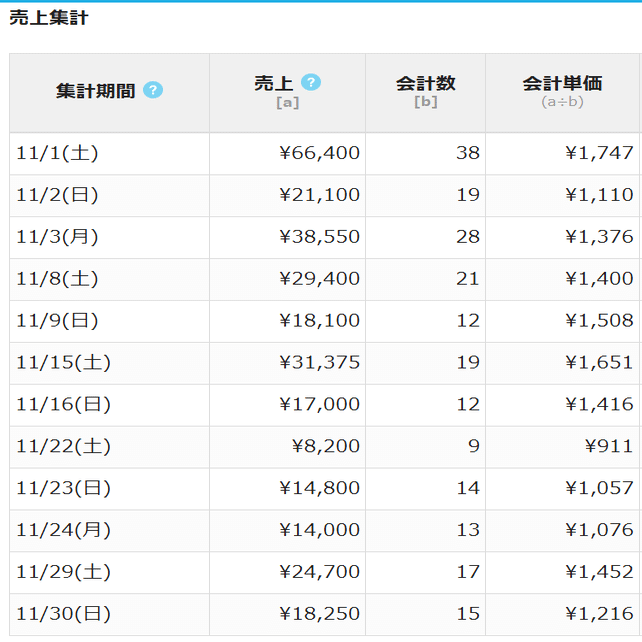Viewport: 642px width, 642px height.
Task: Open the help icon next to 売上
Action: (311, 82)
